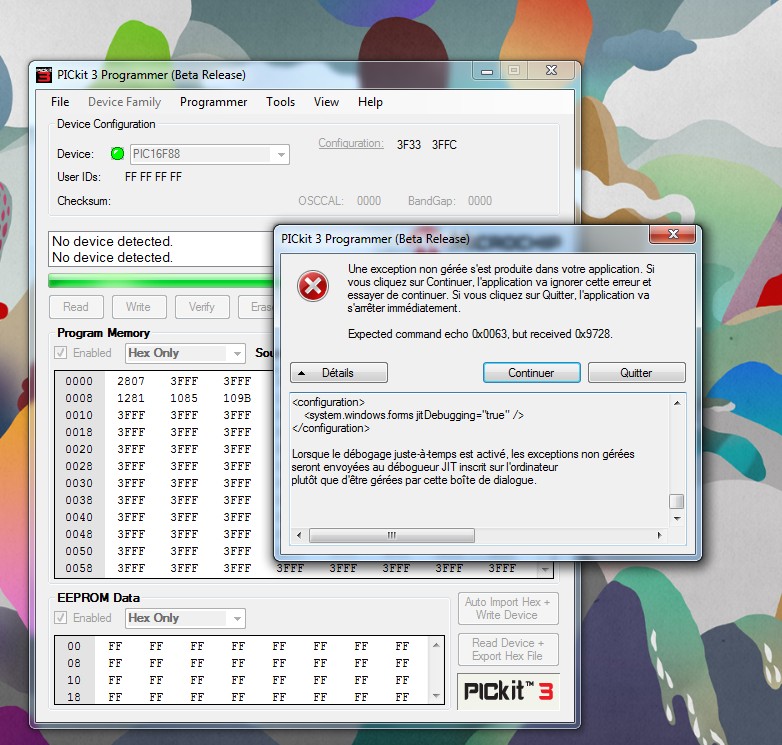Open Program Memory Hex Only dropdown
782x745 pixels.
[237, 354]
